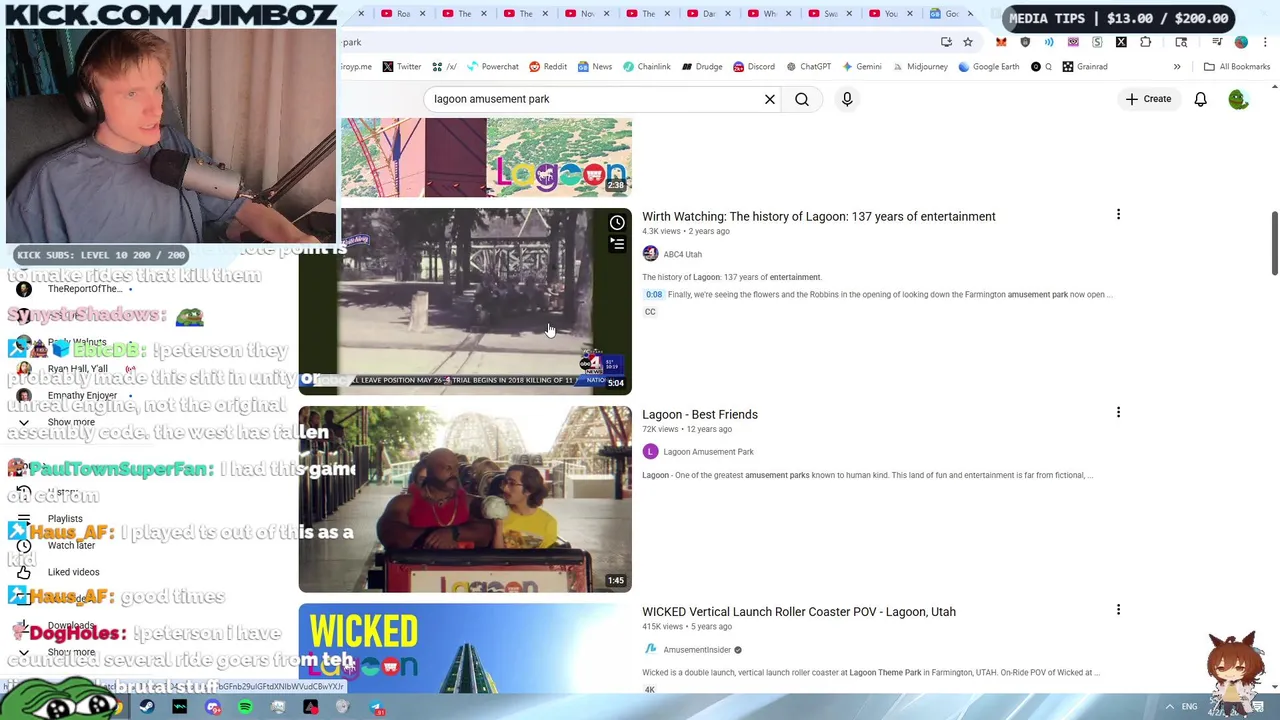
Task: Open more options for Wirth Watching video
Action: coord(1118,214)
